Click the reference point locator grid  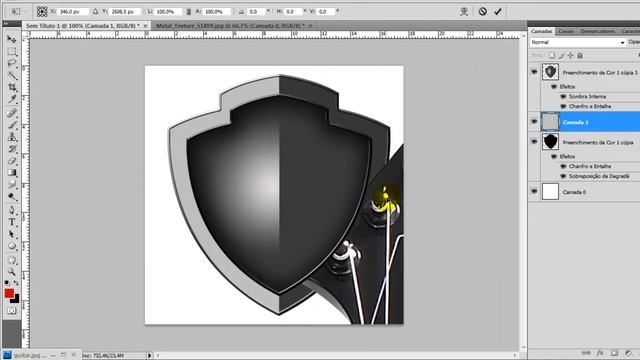[x=42, y=11]
